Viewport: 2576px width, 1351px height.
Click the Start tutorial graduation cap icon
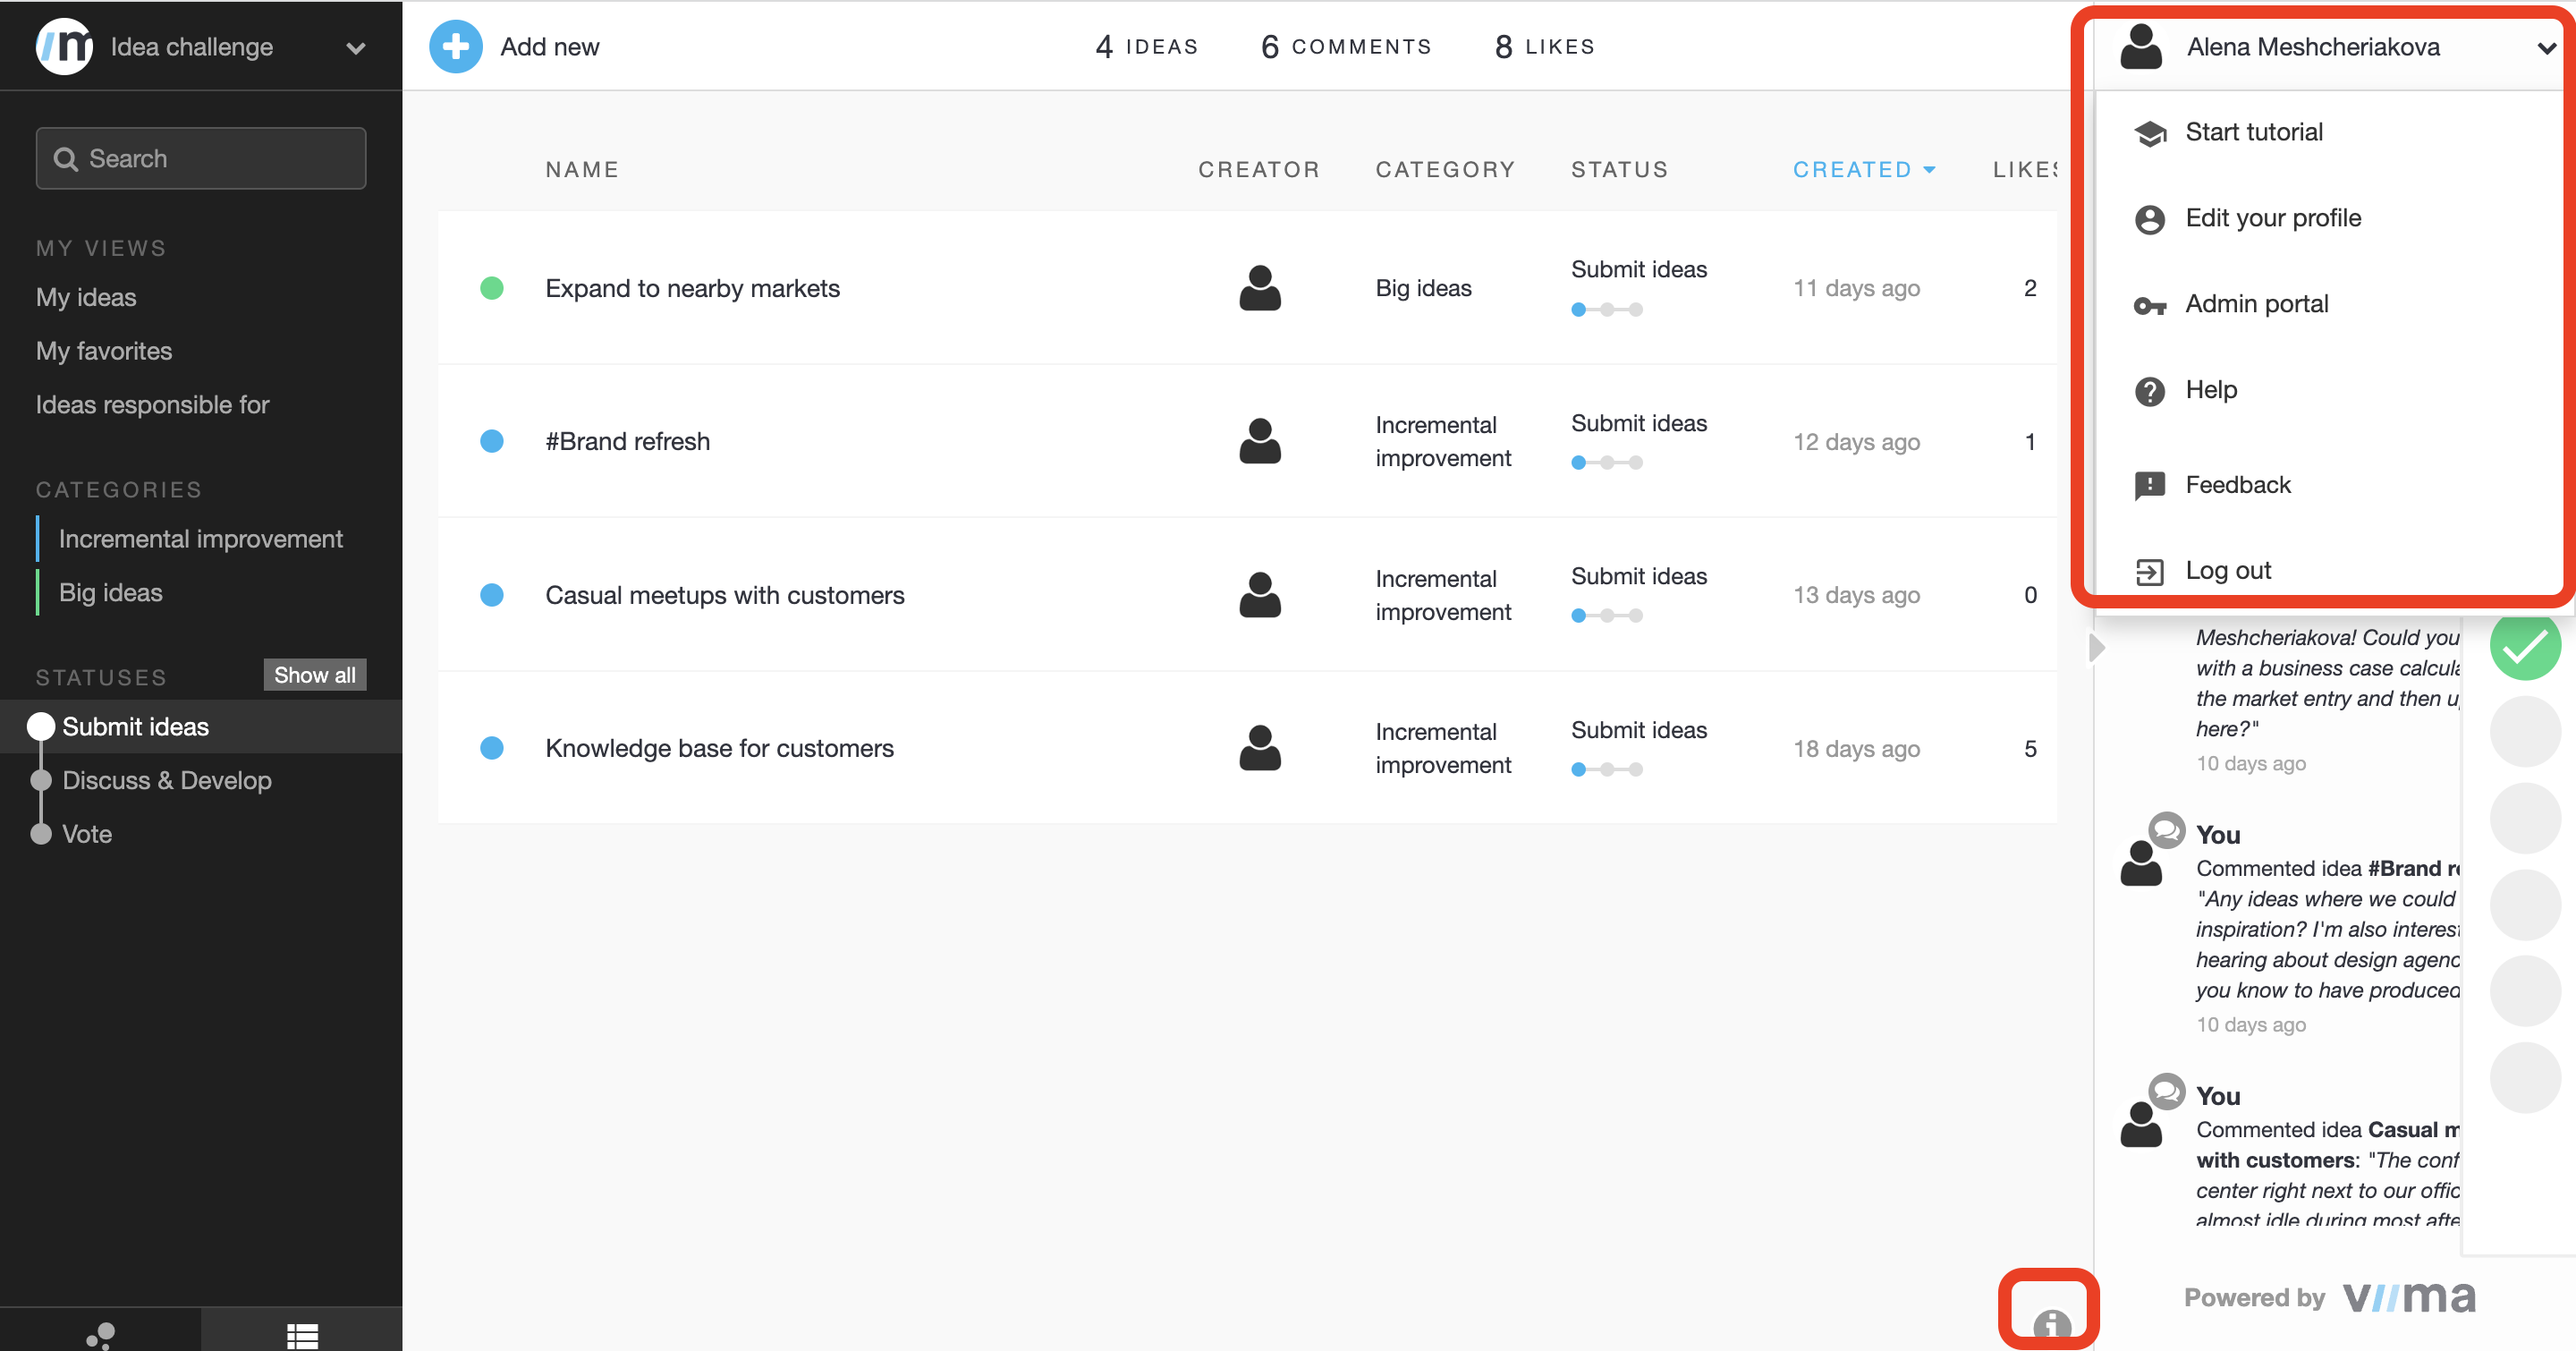[x=2149, y=133]
